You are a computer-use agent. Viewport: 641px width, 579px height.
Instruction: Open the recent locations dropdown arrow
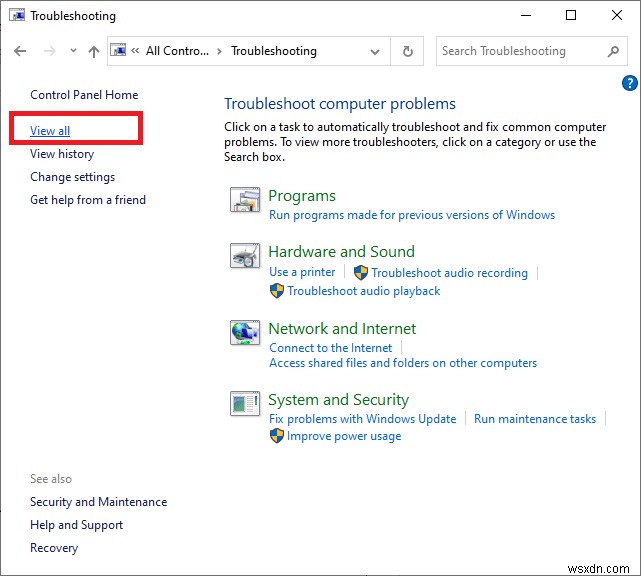73,51
